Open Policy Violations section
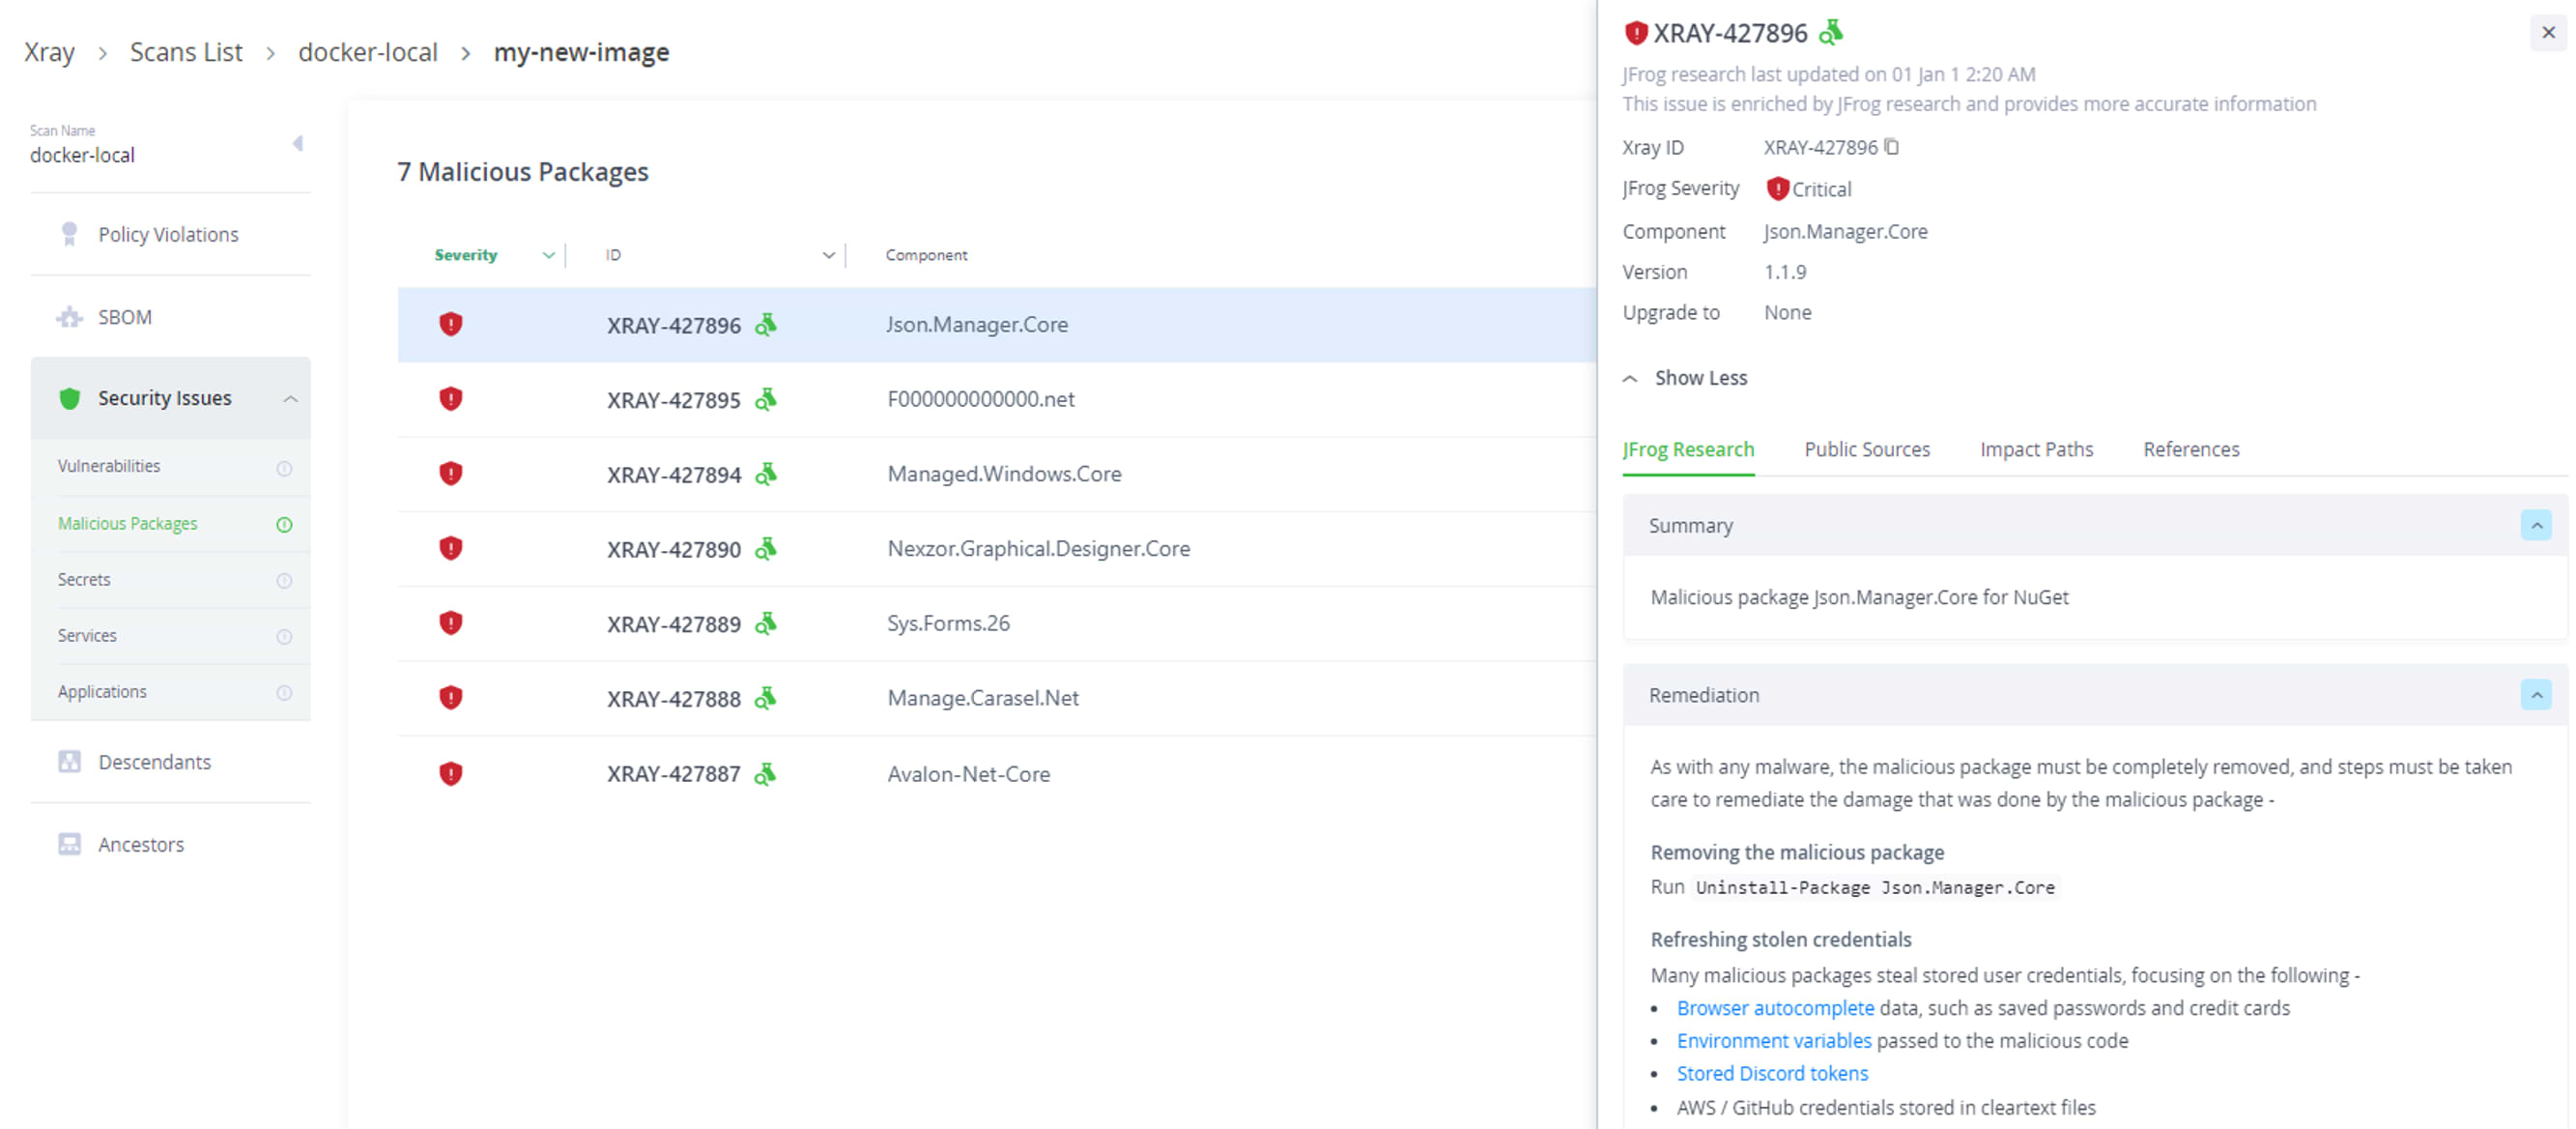The image size is (2576, 1129). click(x=171, y=234)
